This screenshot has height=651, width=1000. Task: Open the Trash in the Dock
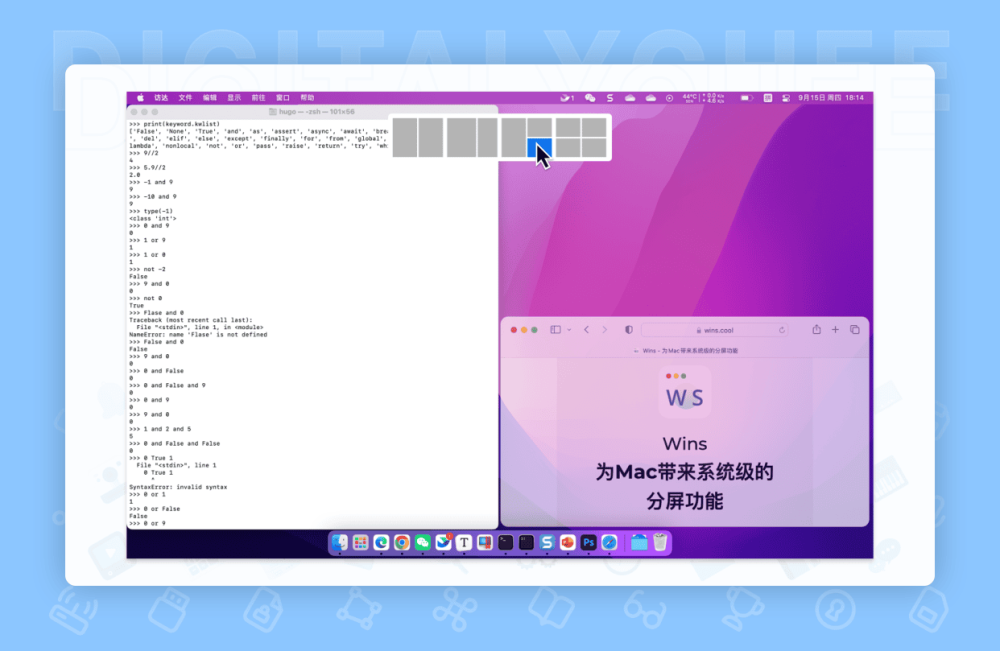pos(660,543)
